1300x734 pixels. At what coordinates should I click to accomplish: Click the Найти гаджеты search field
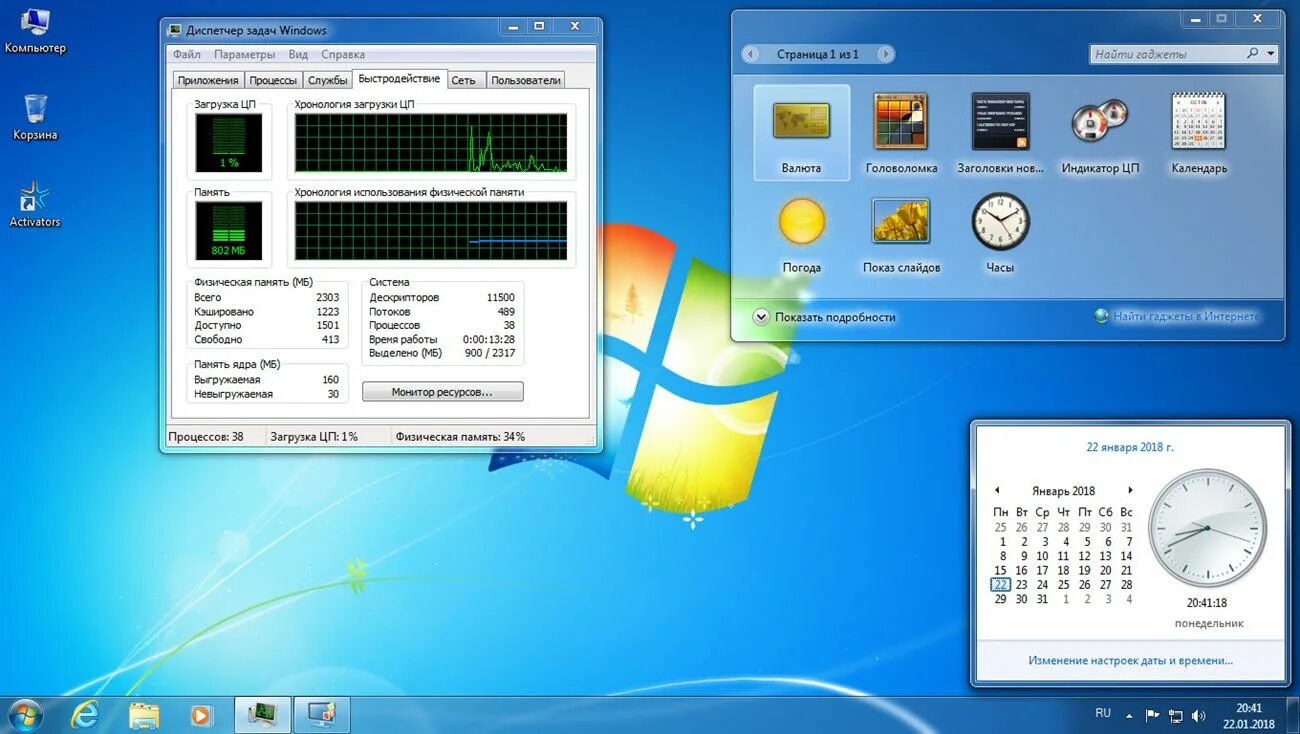(1166, 54)
